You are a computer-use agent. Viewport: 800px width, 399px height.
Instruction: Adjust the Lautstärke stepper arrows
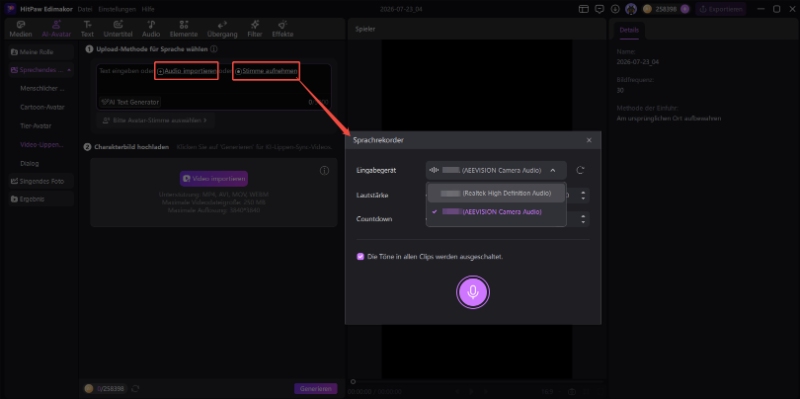(583, 195)
